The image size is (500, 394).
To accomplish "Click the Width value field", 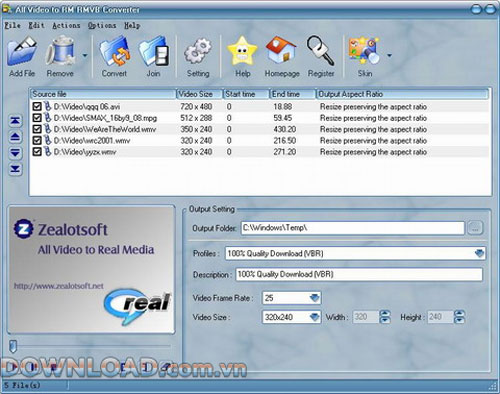I will tap(366, 317).
